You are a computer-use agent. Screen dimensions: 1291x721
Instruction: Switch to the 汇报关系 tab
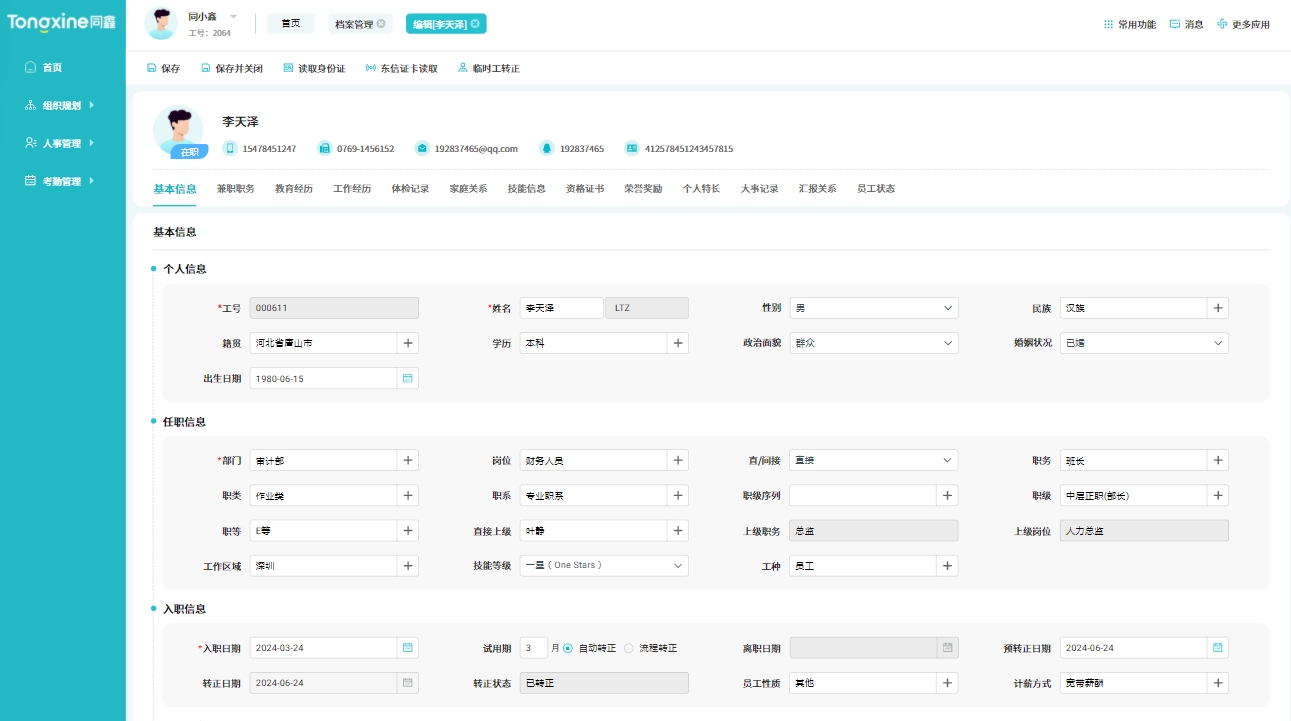(817, 188)
